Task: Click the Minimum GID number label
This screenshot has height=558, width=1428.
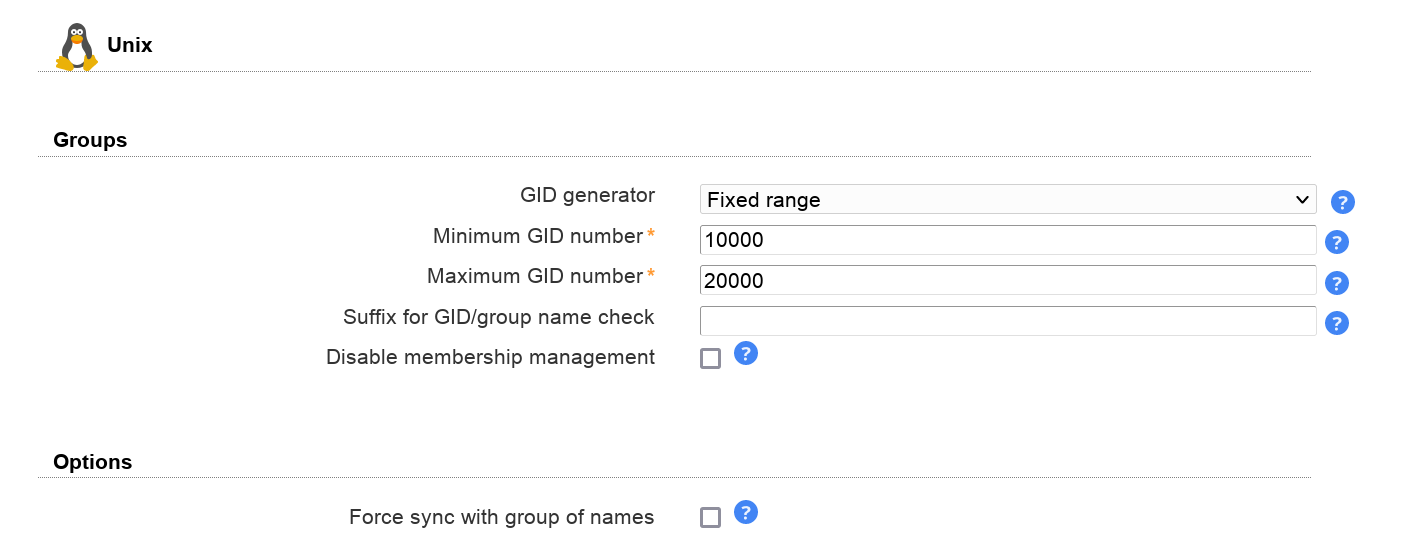Action: [537, 236]
